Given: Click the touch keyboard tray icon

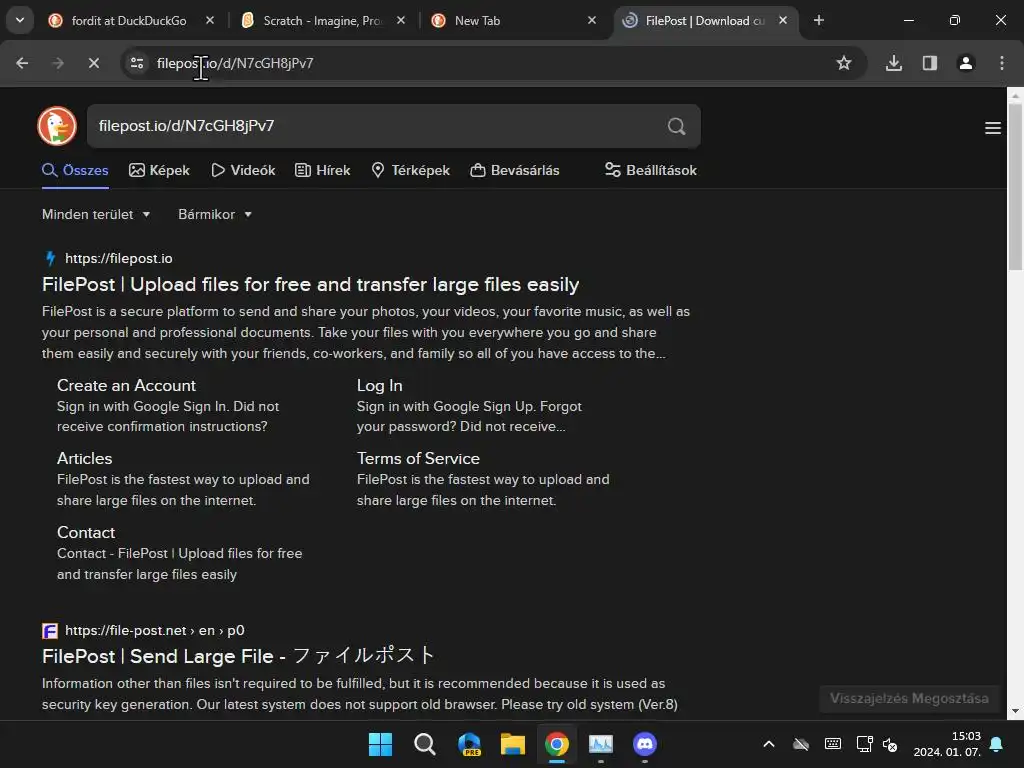Looking at the screenshot, I should tap(833, 744).
